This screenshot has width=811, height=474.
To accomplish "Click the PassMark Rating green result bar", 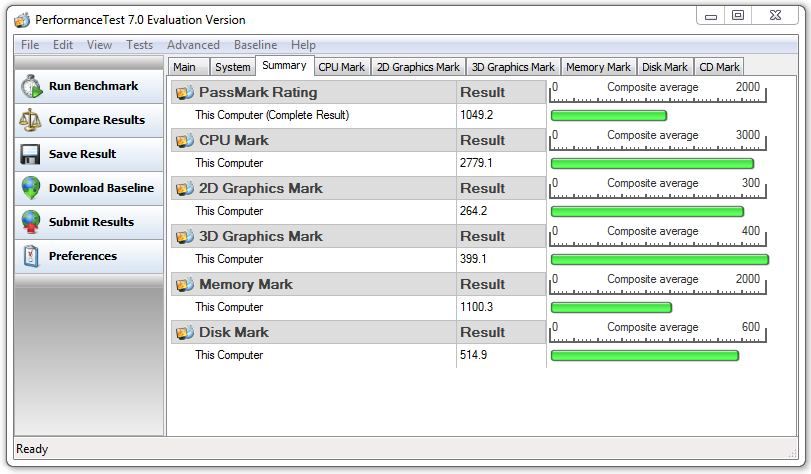I will tap(609, 115).
